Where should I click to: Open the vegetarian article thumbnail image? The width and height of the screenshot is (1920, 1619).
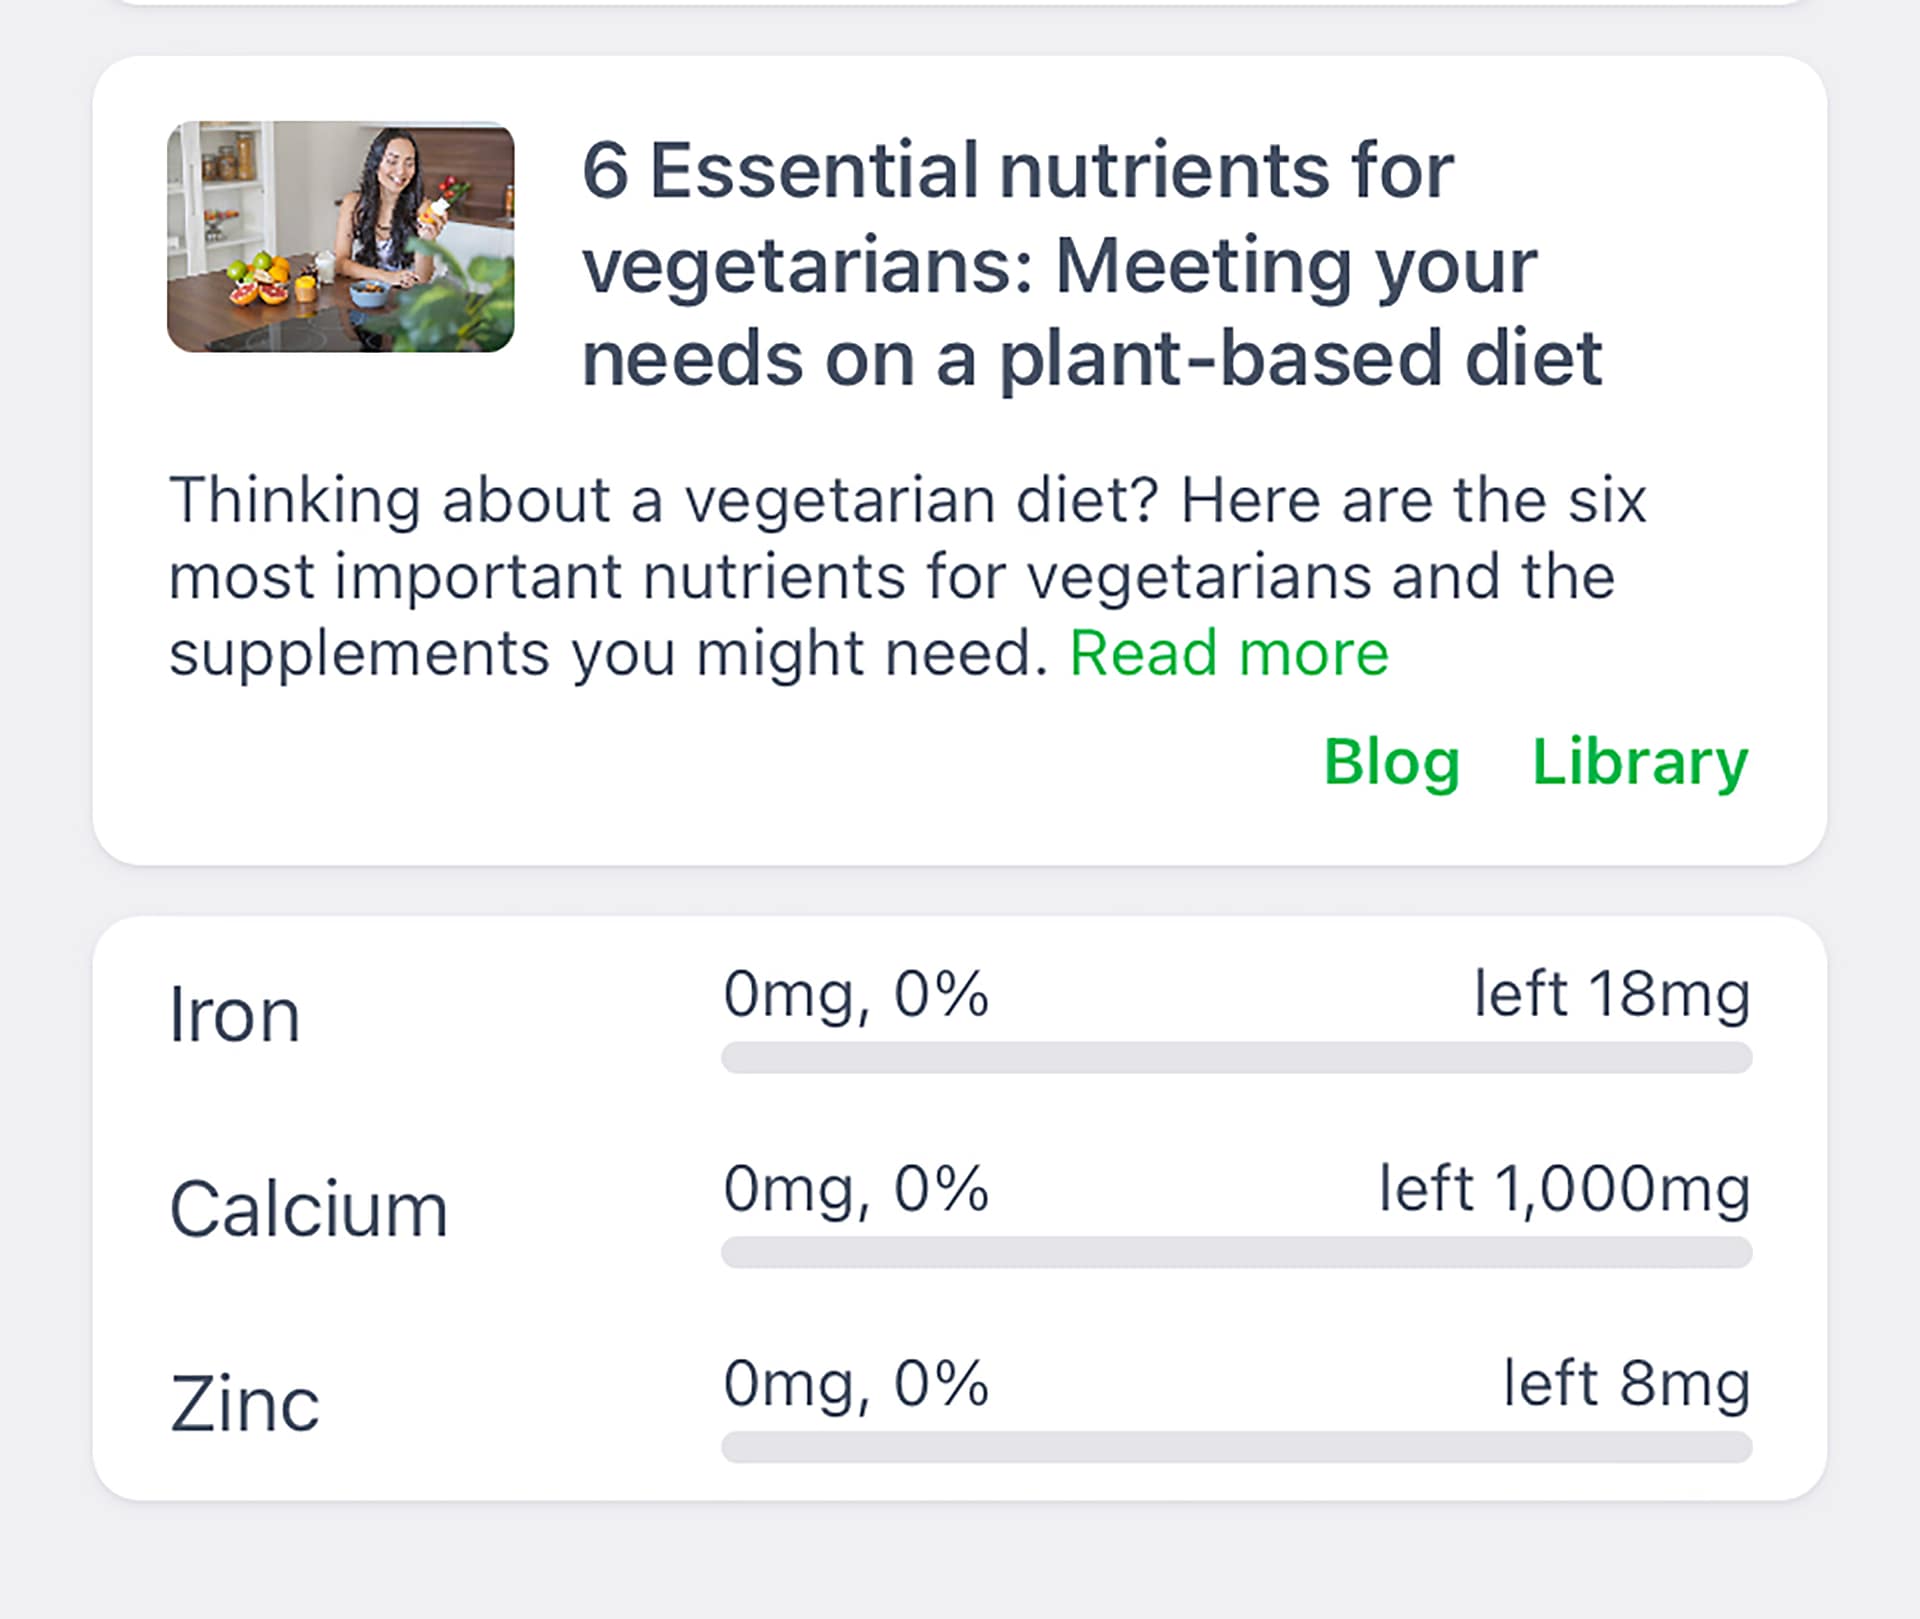point(340,236)
